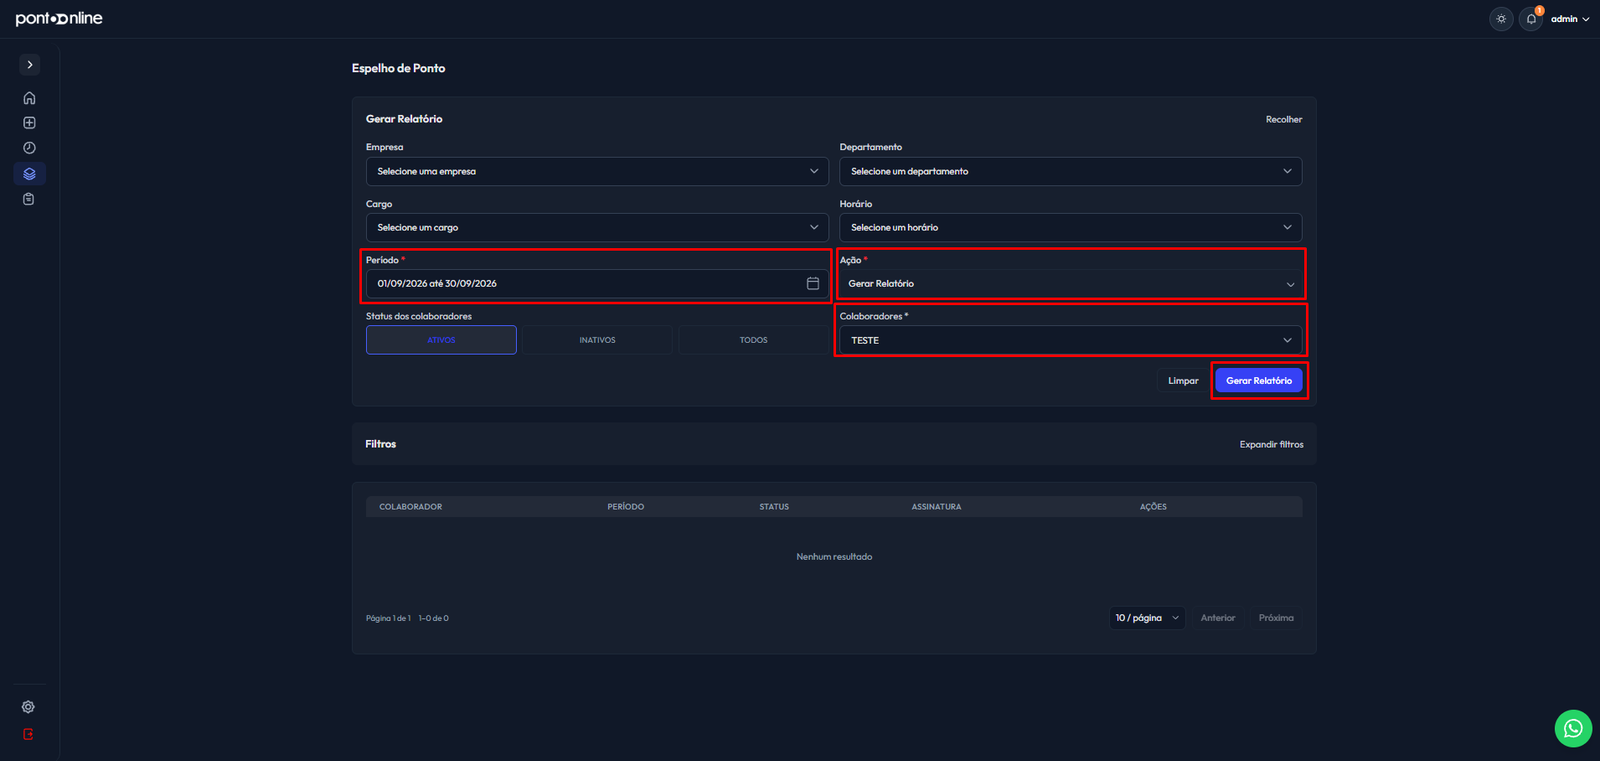The image size is (1600, 761).
Task: Open notifications bell icon
Action: click(x=1531, y=19)
